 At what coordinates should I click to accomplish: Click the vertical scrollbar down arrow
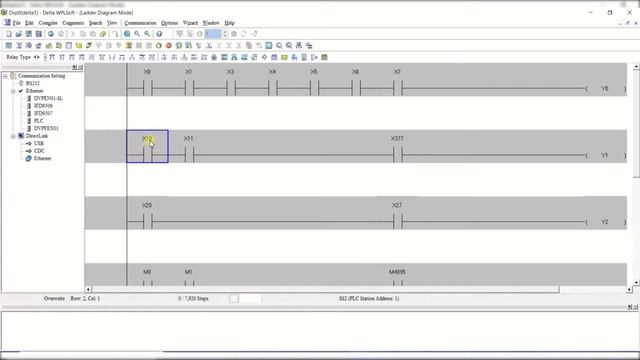coord(636,282)
